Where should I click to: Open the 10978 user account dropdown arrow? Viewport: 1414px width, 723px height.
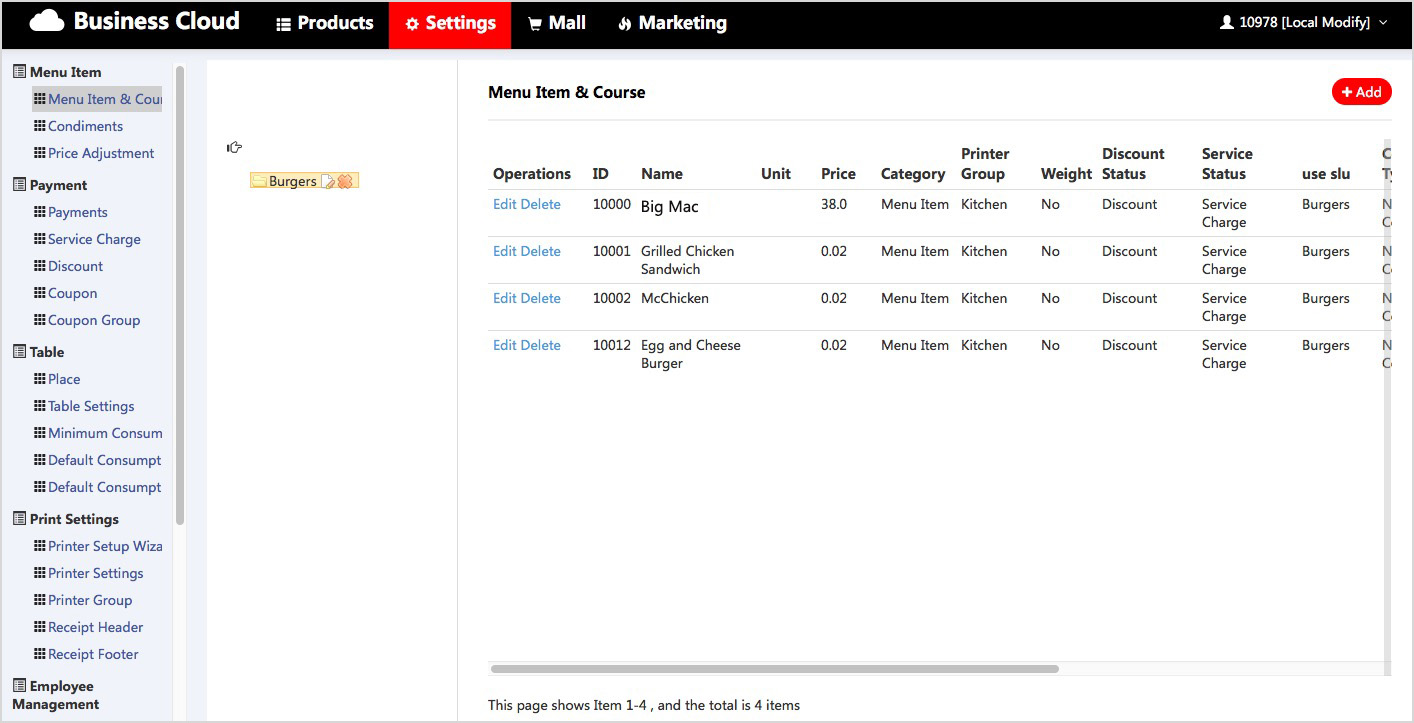[x=1383, y=22]
